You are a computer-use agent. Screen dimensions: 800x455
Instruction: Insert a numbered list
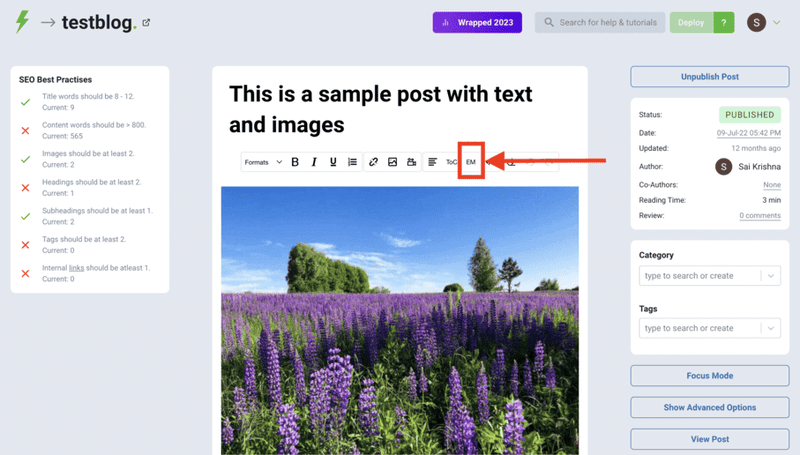point(352,162)
